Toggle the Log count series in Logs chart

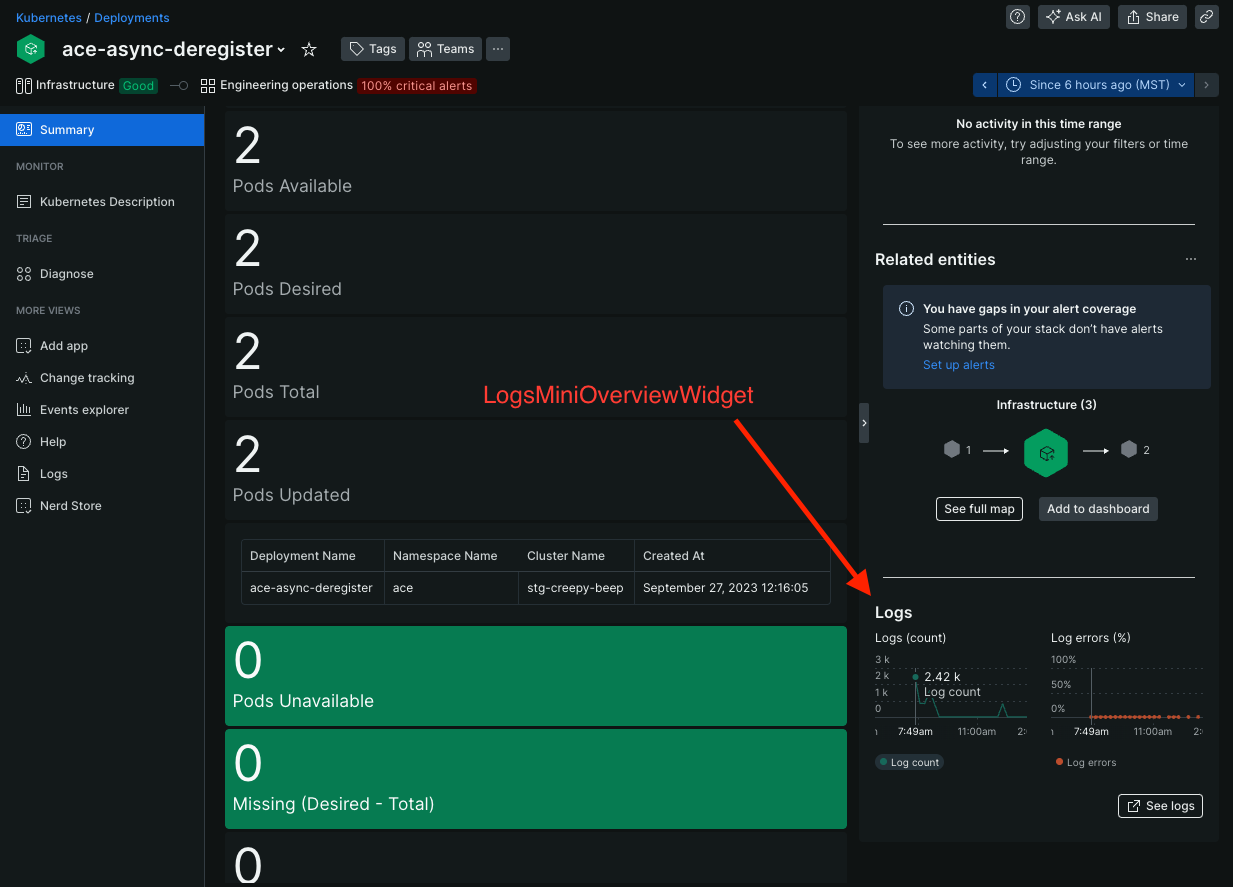pyautogui.click(x=908, y=762)
